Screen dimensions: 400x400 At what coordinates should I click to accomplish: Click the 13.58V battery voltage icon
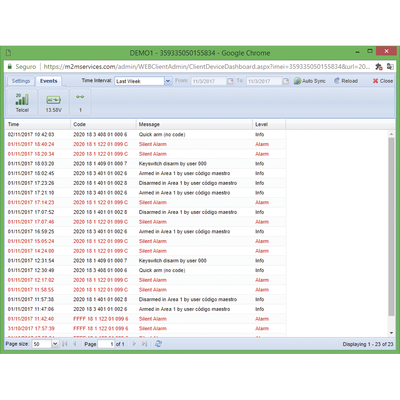tap(53, 100)
